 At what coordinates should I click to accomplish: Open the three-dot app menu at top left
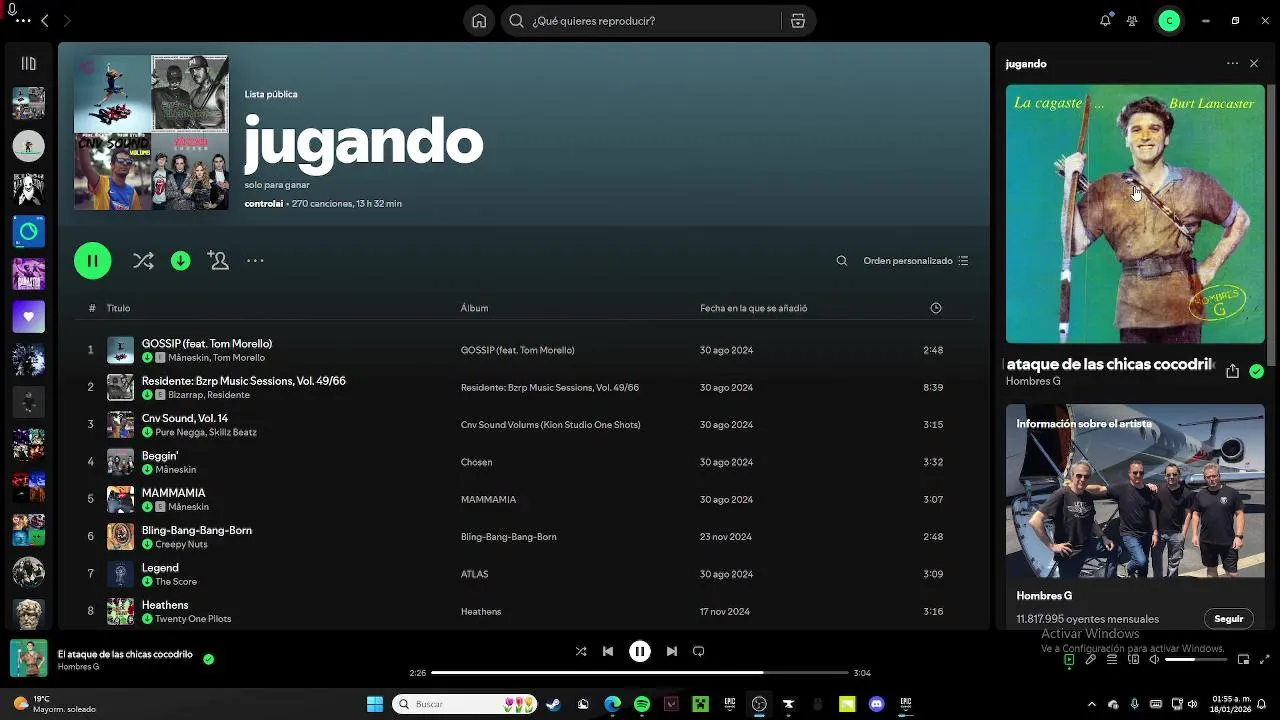click(x=23, y=21)
